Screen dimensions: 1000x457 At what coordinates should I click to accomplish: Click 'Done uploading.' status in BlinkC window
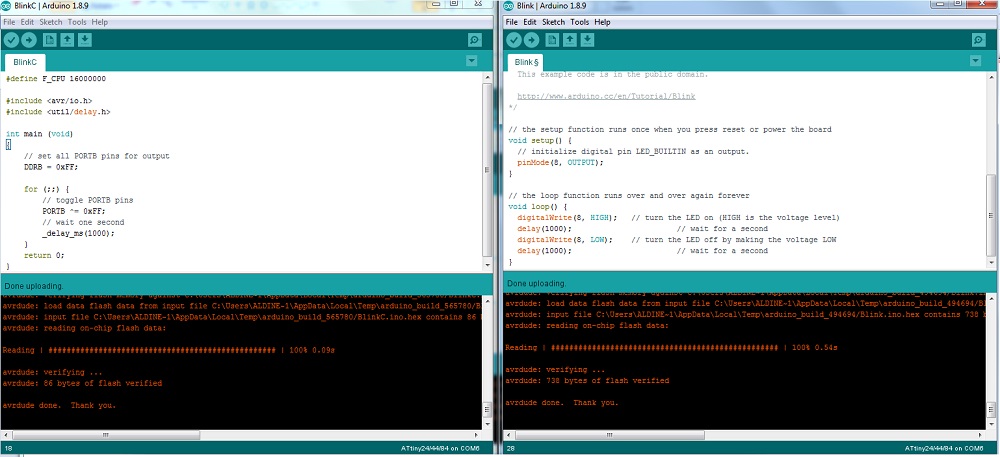pos(34,286)
